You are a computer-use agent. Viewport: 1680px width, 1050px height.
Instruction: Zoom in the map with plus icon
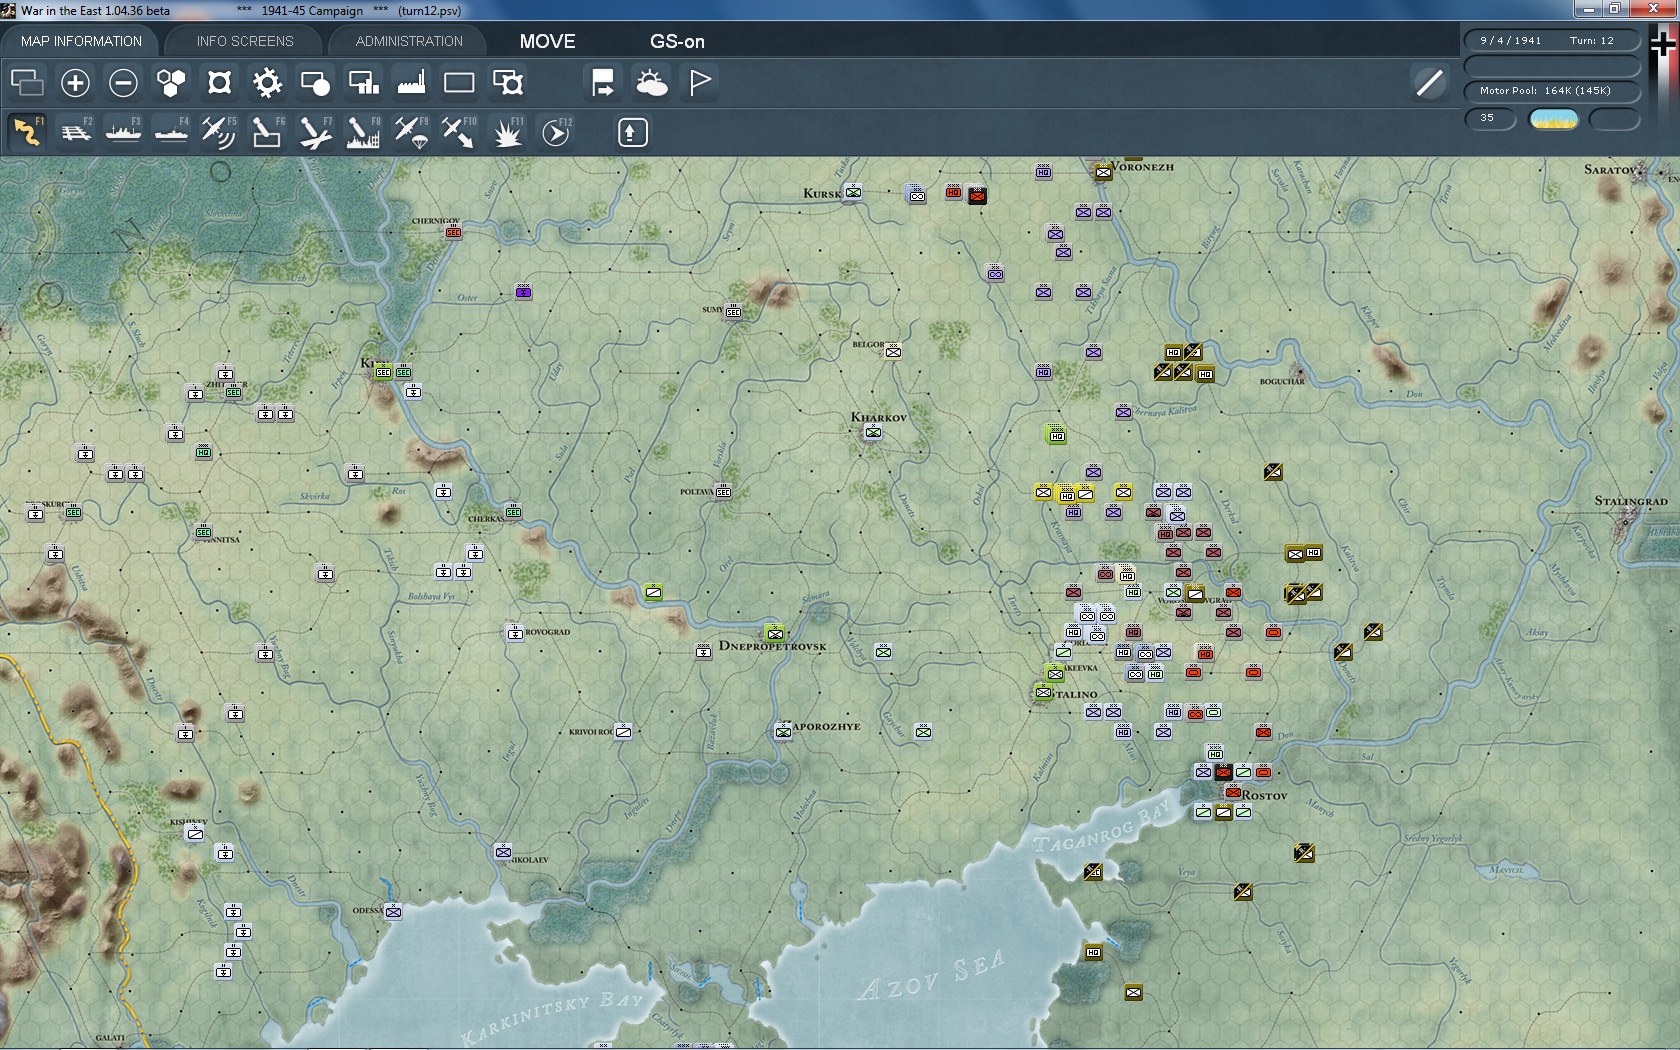pyautogui.click(x=75, y=82)
